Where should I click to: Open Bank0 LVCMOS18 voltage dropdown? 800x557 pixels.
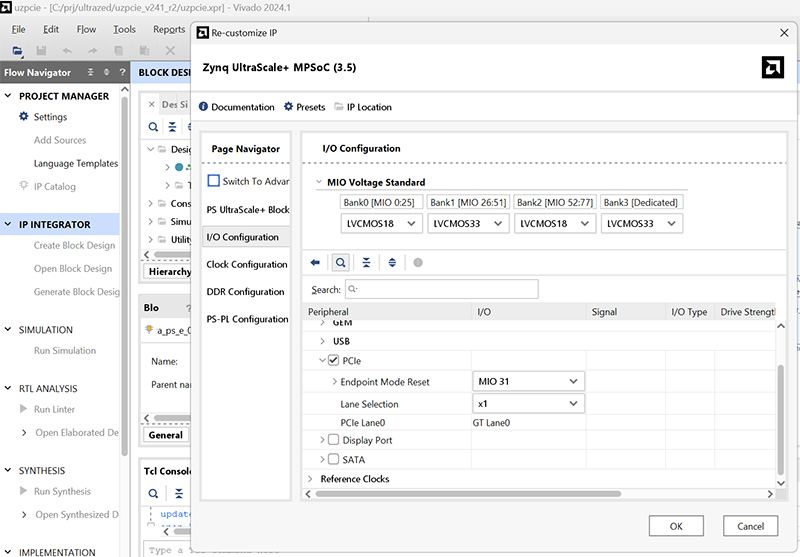point(381,224)
